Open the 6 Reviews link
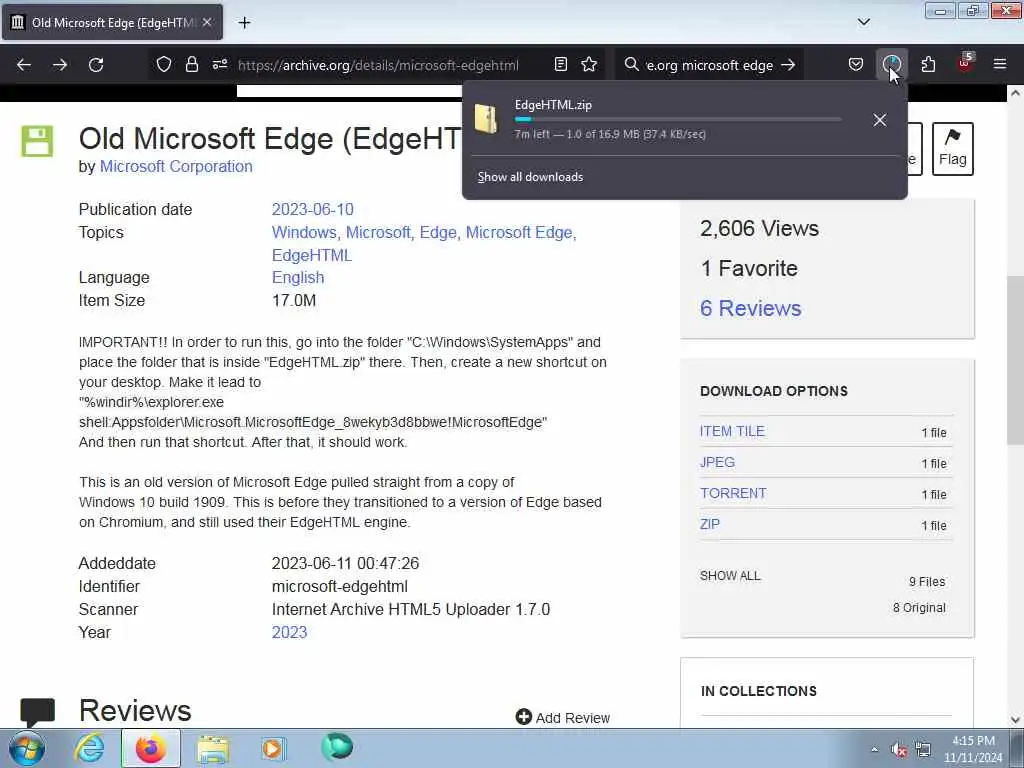This screenshot has height=768, width=1024. [x=750, y=308]
